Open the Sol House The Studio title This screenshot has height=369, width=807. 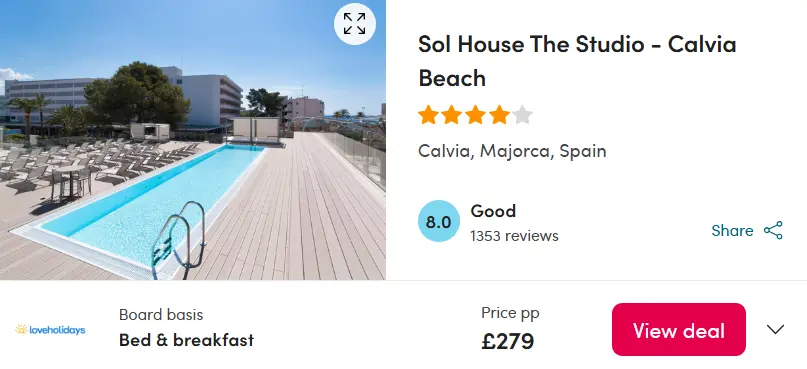coord(577,61)
